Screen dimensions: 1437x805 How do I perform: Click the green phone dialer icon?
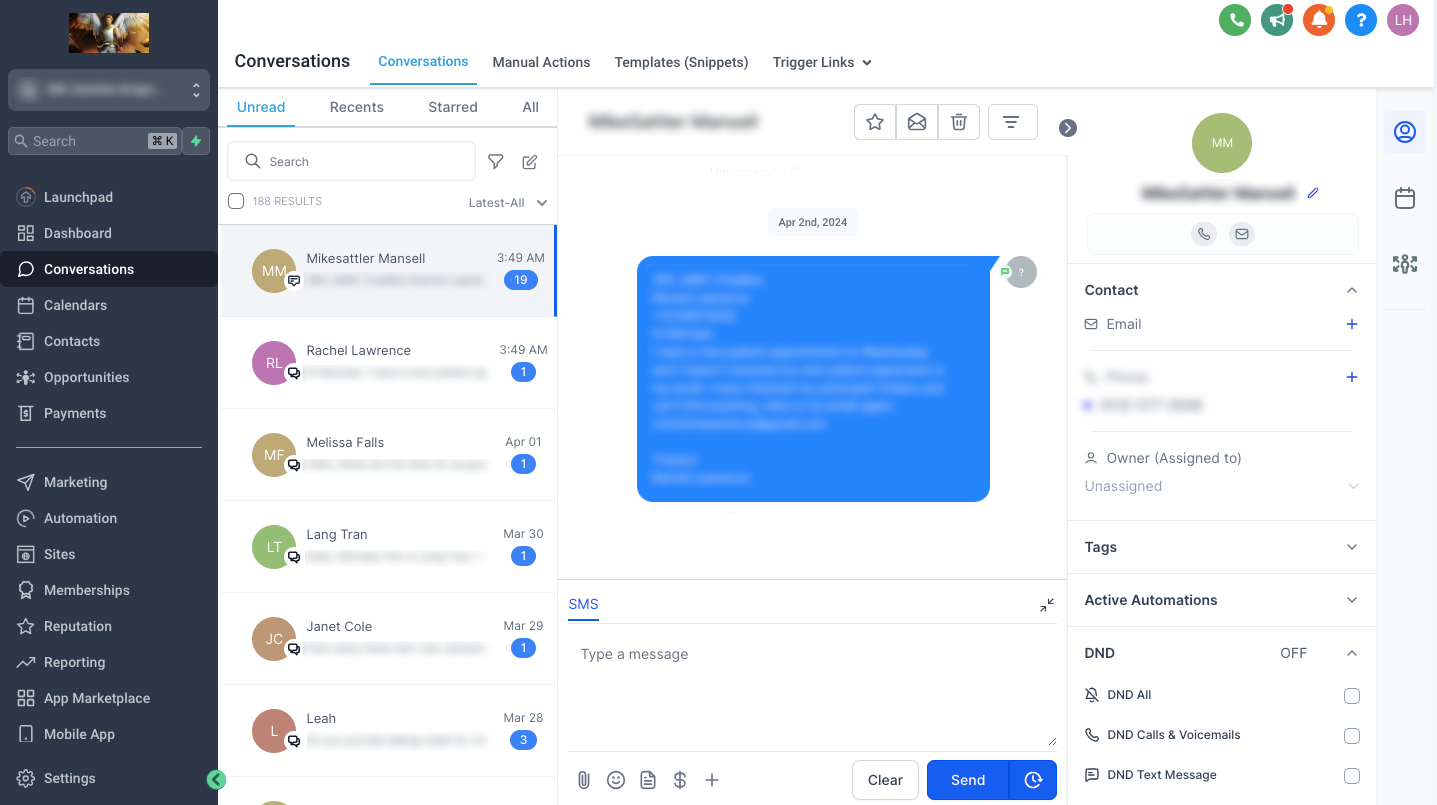[1235, 20]
